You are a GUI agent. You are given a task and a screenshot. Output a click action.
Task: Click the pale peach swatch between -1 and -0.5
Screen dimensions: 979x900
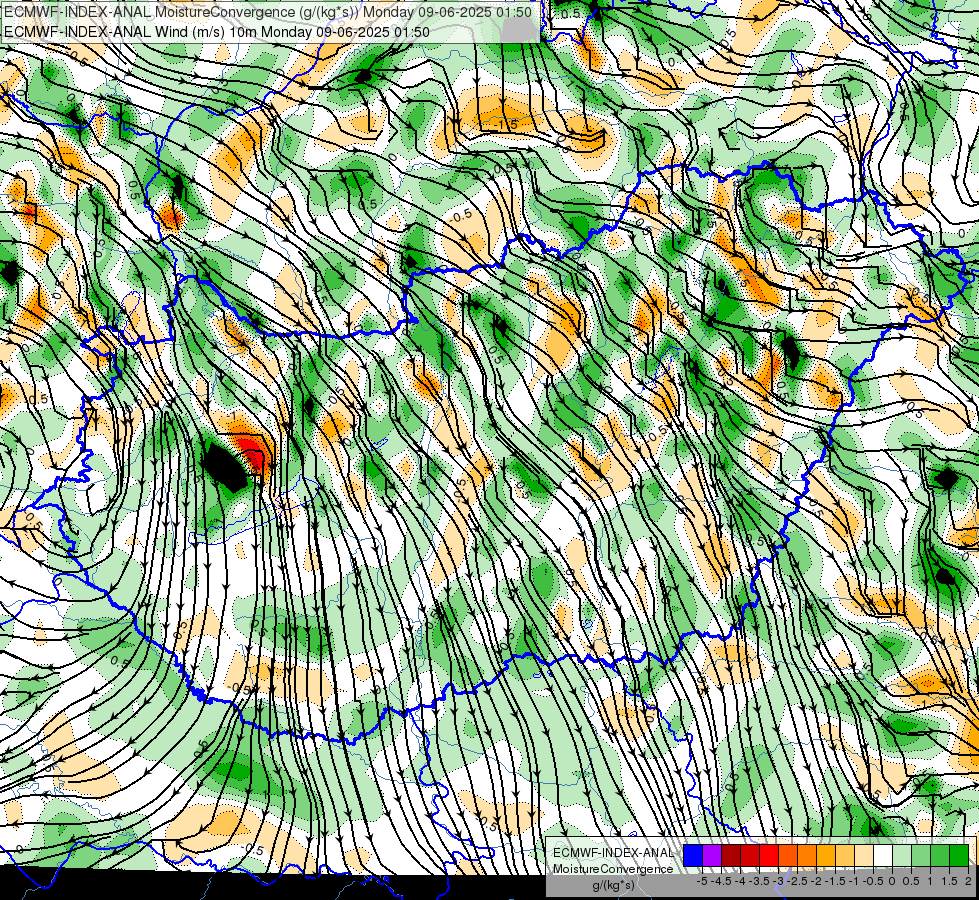click(864, 855)
